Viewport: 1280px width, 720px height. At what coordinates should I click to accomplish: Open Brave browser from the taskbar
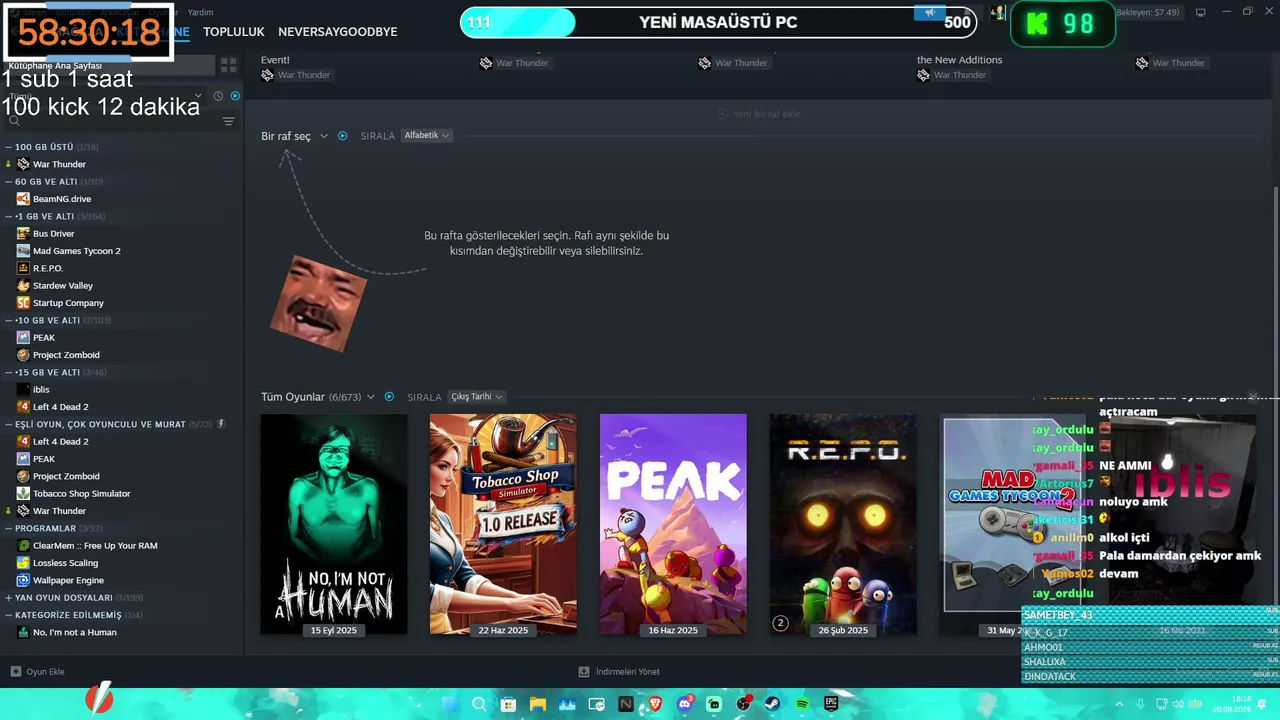tap(655, 705)
